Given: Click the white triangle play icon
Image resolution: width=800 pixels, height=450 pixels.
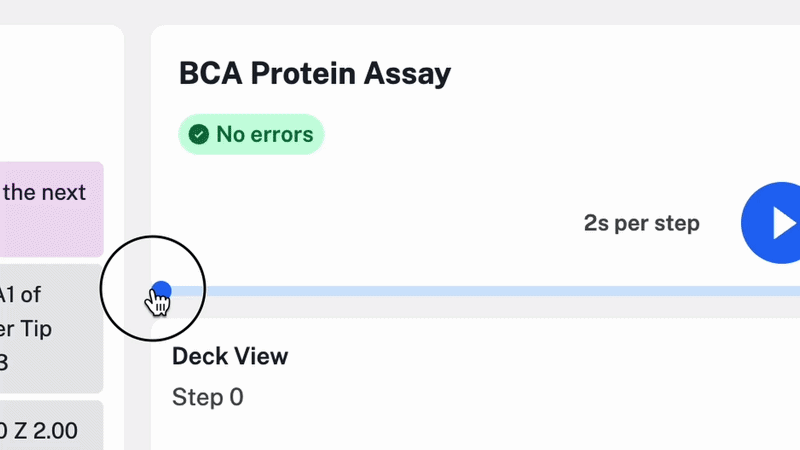Looking at the screenshot, I should 784,224.
